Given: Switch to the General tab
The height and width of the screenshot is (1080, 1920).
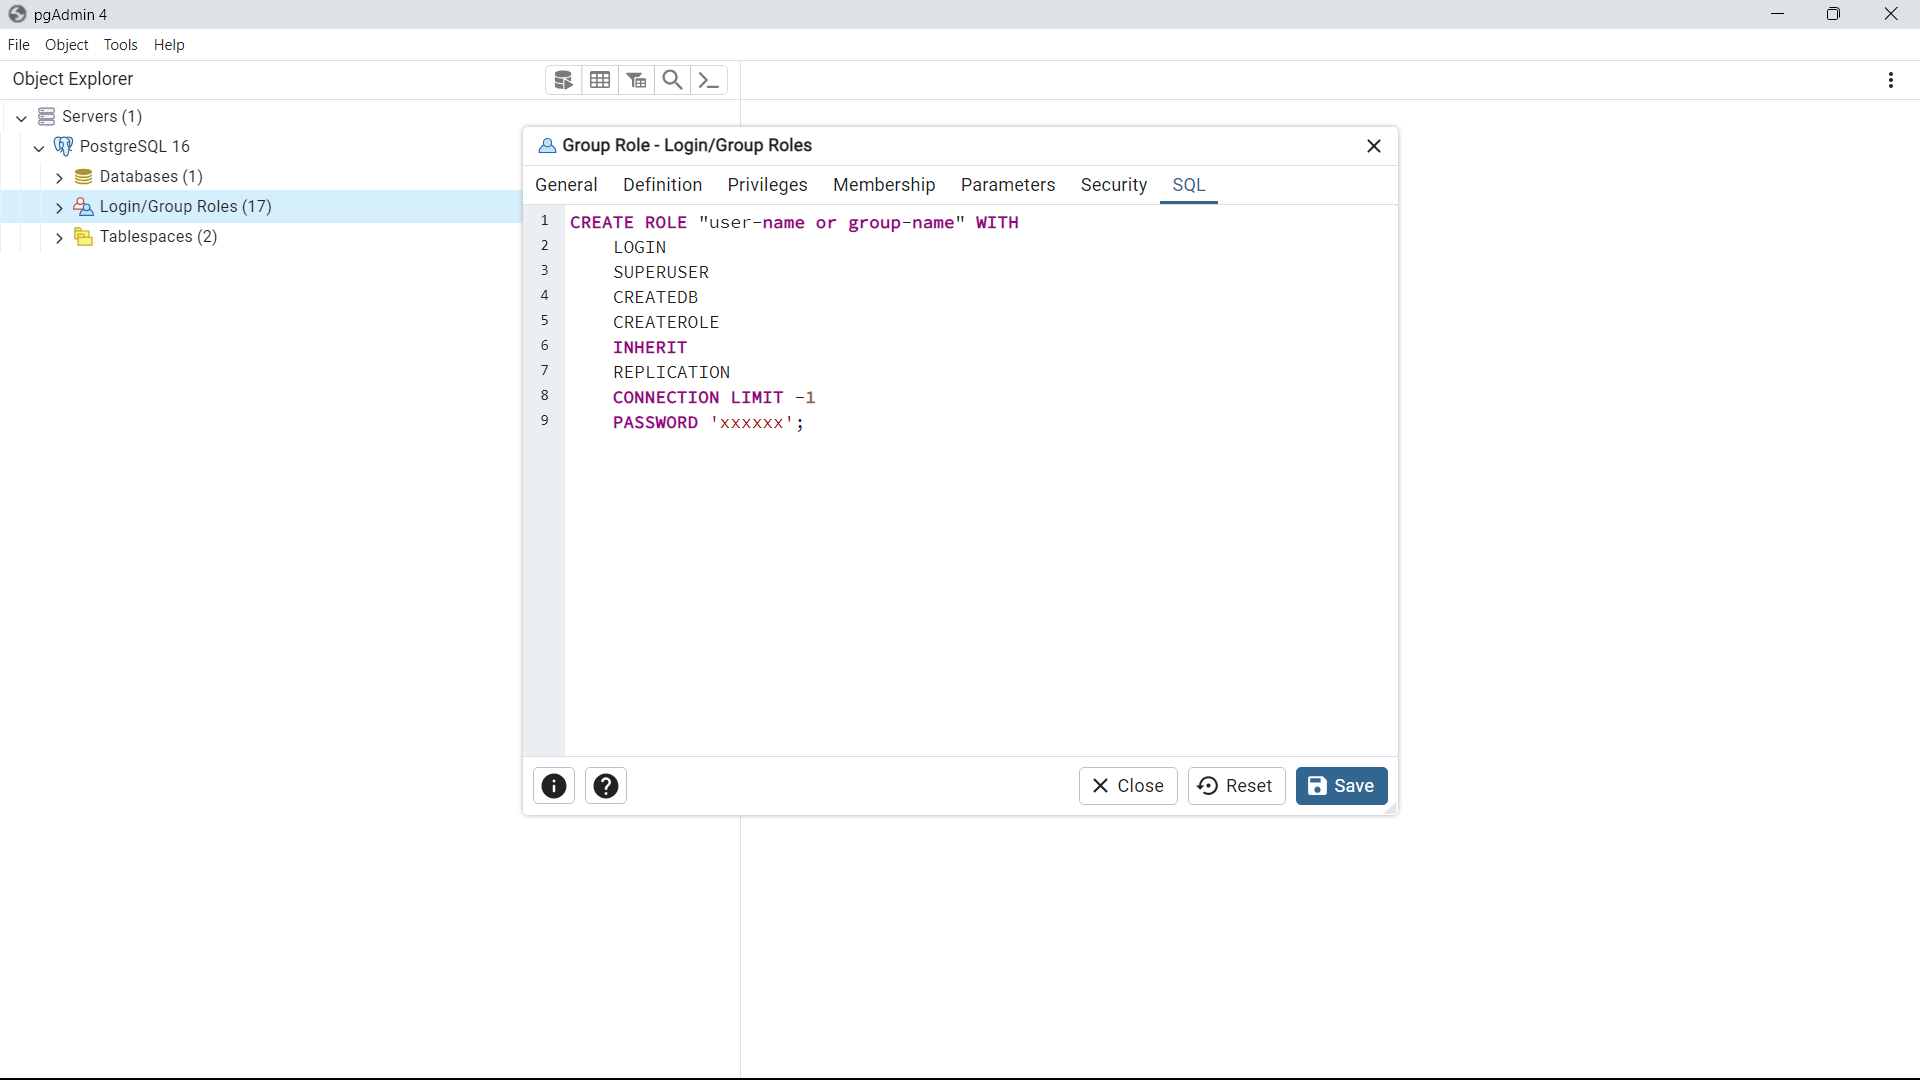Looking at the screenshot, I should (566, 185).
